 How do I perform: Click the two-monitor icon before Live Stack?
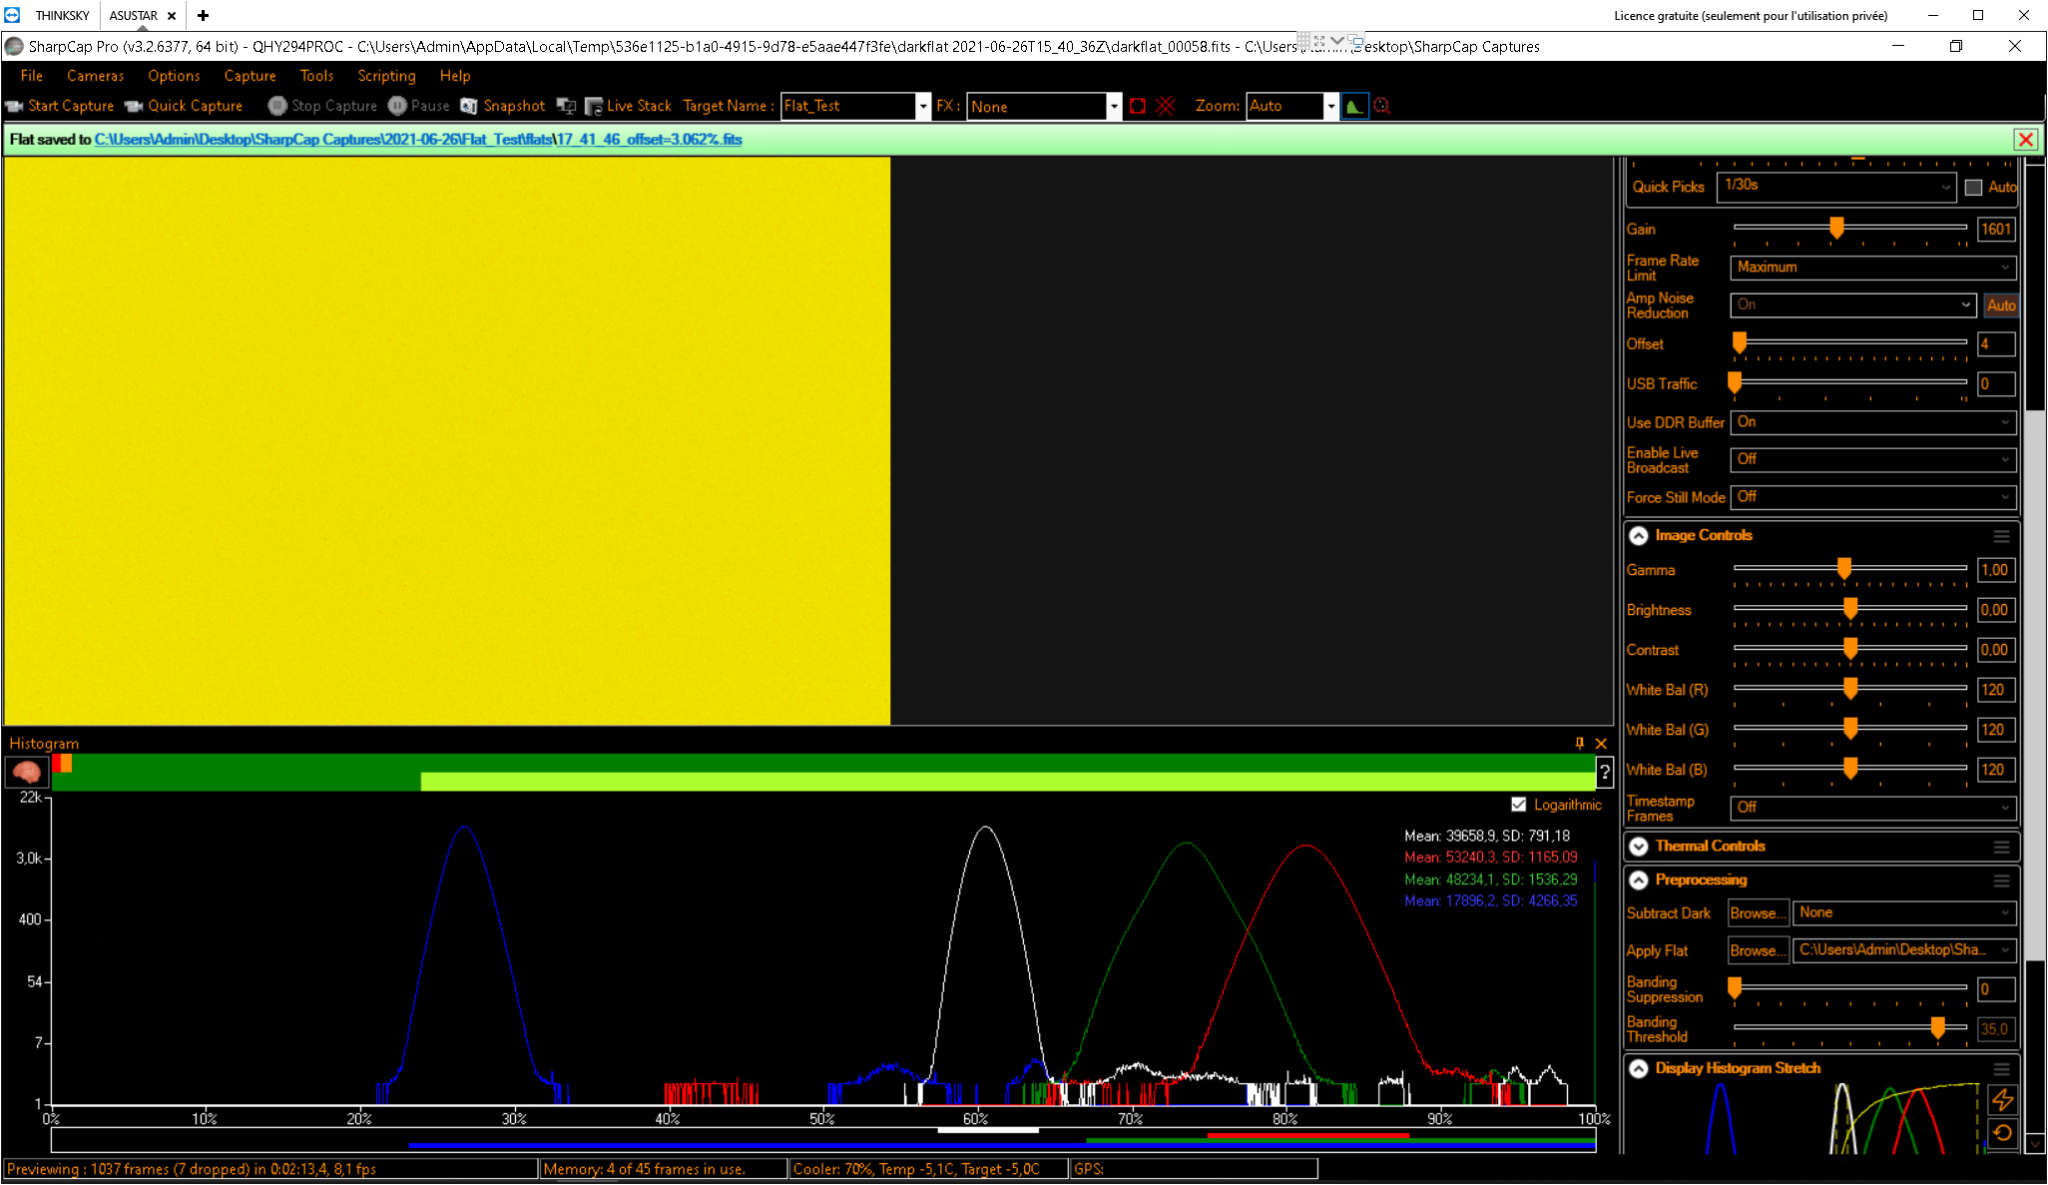(x=566, y=106)
